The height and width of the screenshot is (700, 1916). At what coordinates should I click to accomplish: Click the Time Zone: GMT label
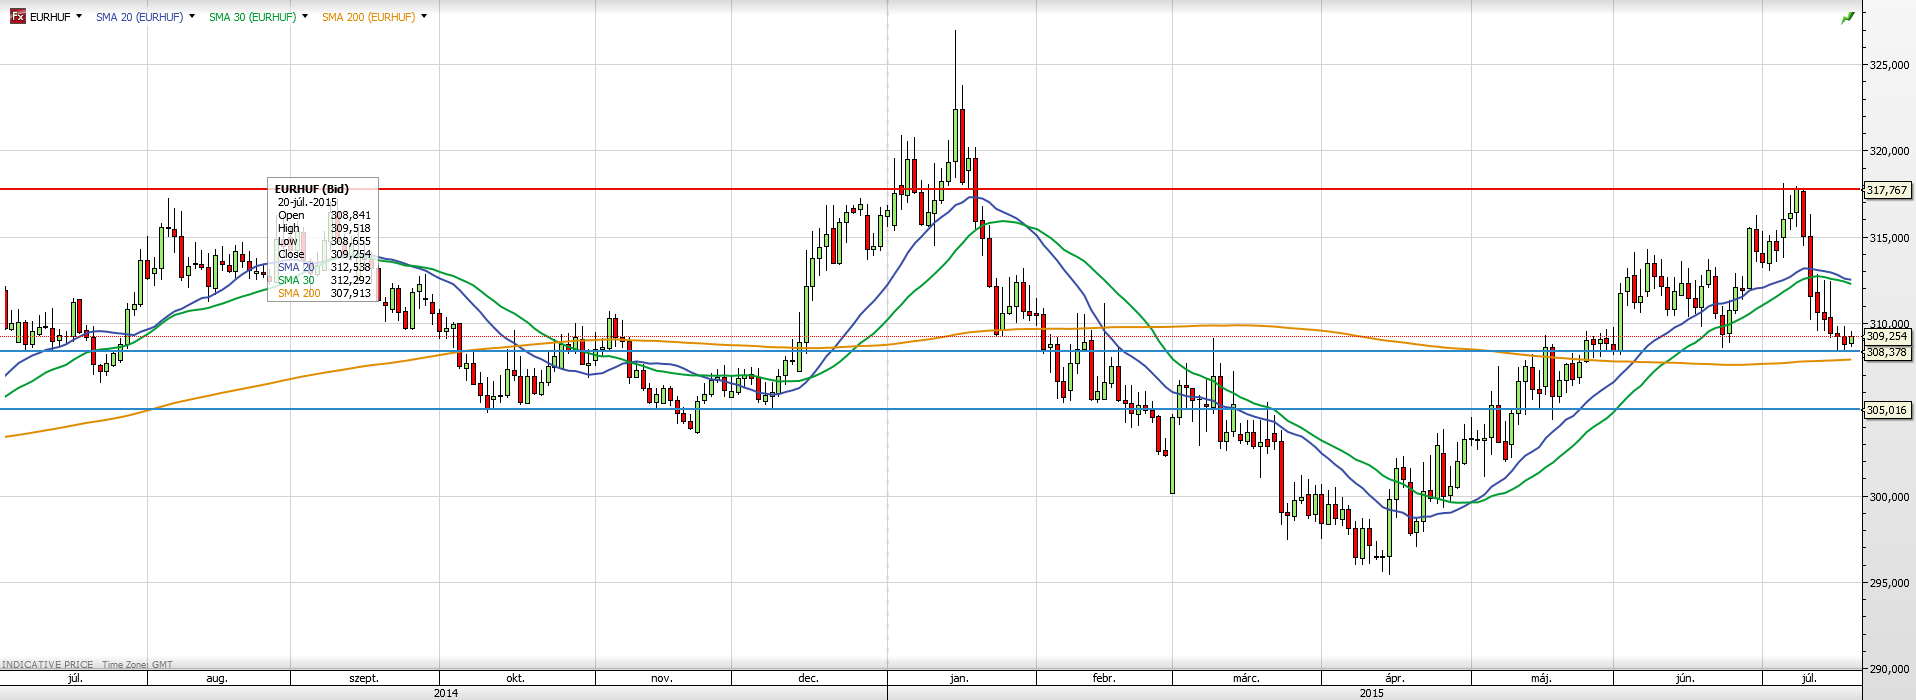[x=137, y=665]
